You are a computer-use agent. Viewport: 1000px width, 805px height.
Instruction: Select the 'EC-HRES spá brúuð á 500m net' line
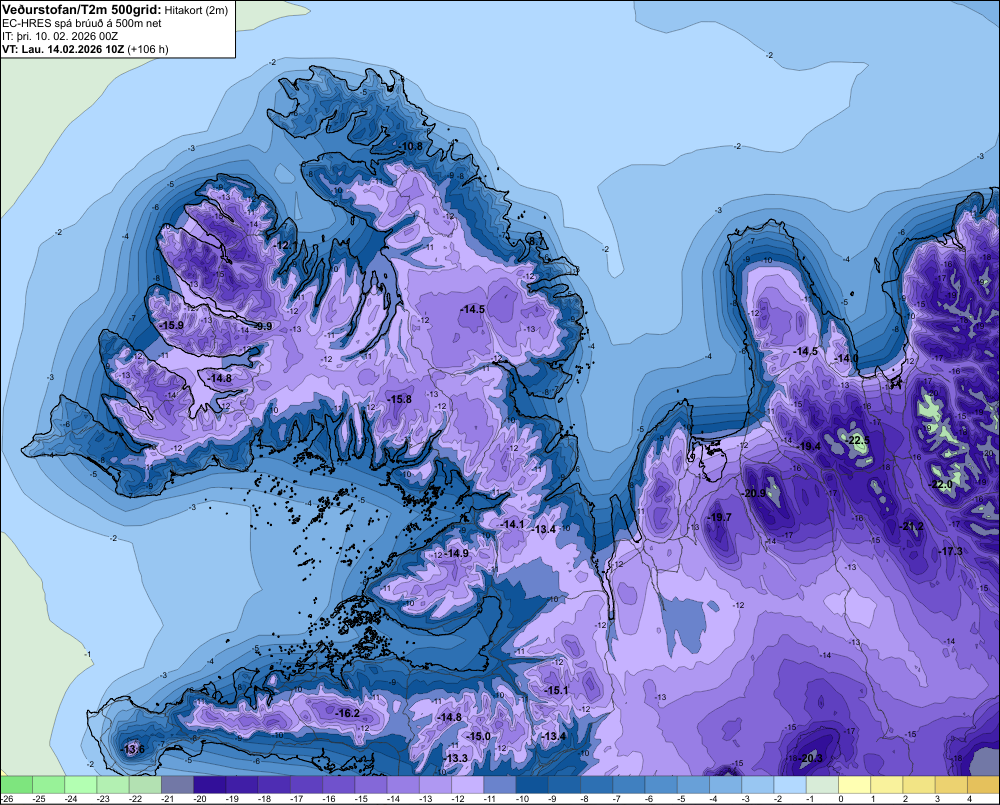(x=82, y=24)
